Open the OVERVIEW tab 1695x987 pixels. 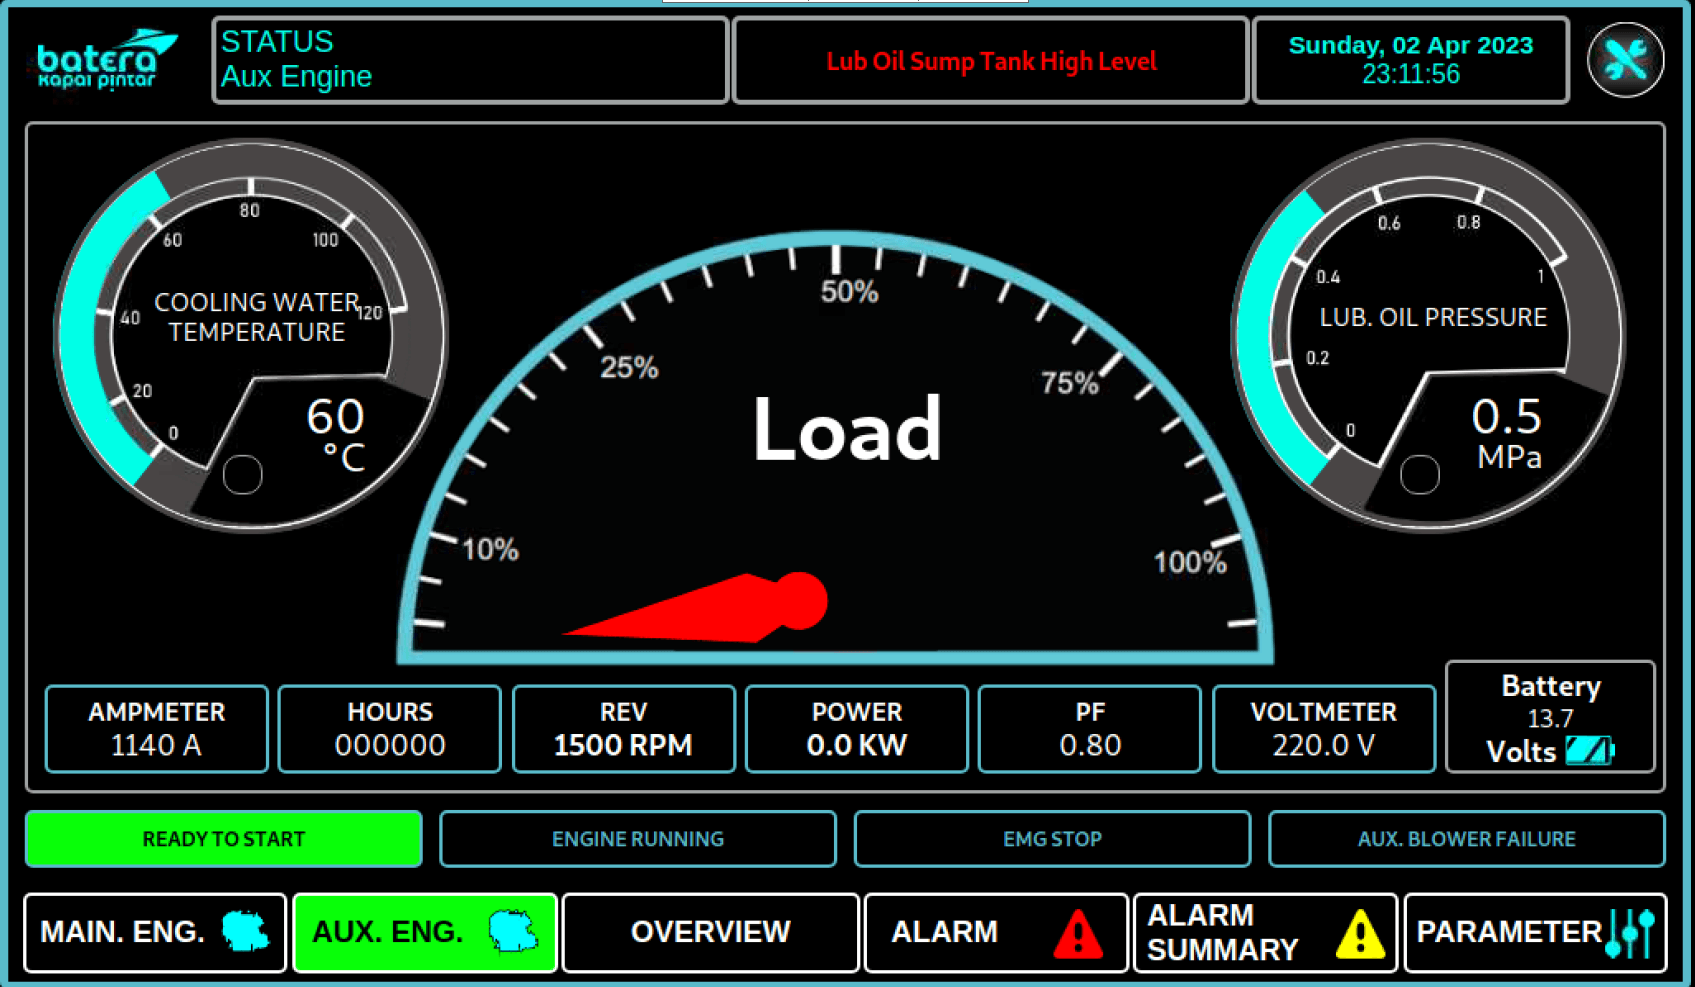coord(710,932)
